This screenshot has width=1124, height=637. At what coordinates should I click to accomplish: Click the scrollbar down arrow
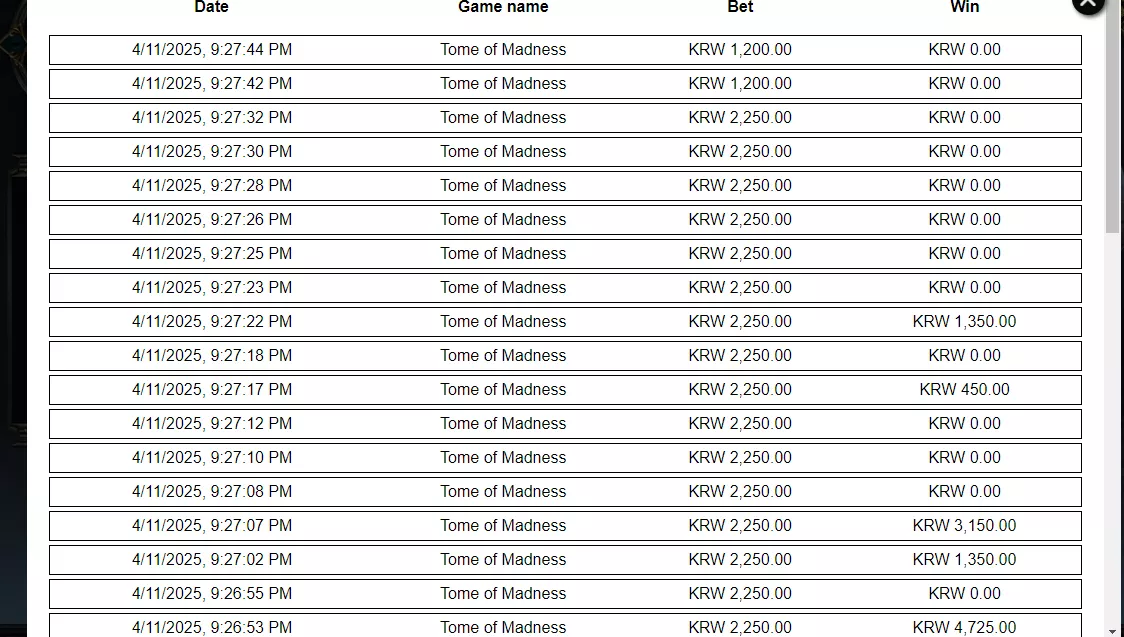tap(1113, 631)
